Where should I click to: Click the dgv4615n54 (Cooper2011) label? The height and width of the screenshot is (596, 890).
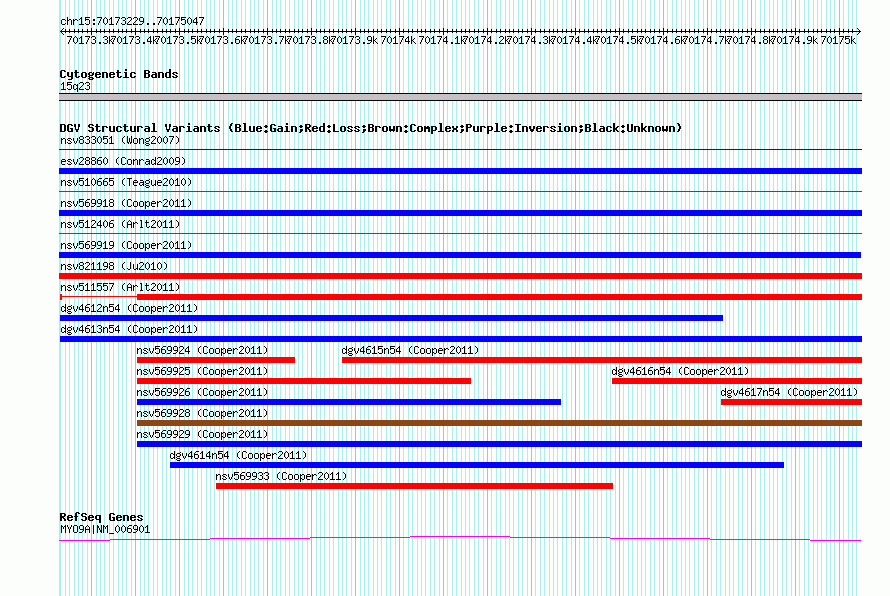coord(410,350)
